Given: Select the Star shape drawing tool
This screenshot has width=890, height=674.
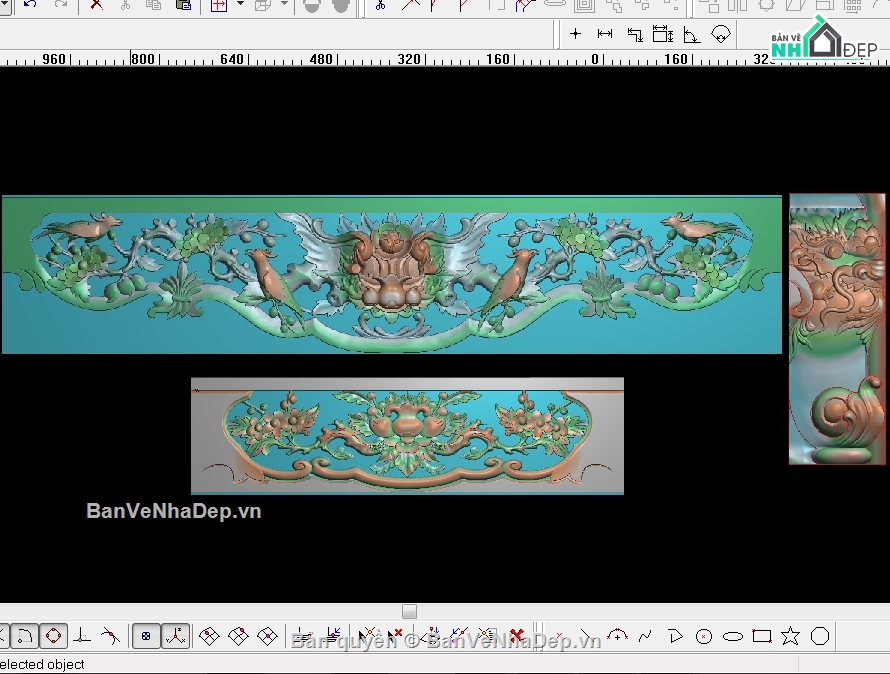Looking at the screenshot, I should pos(790,636).
